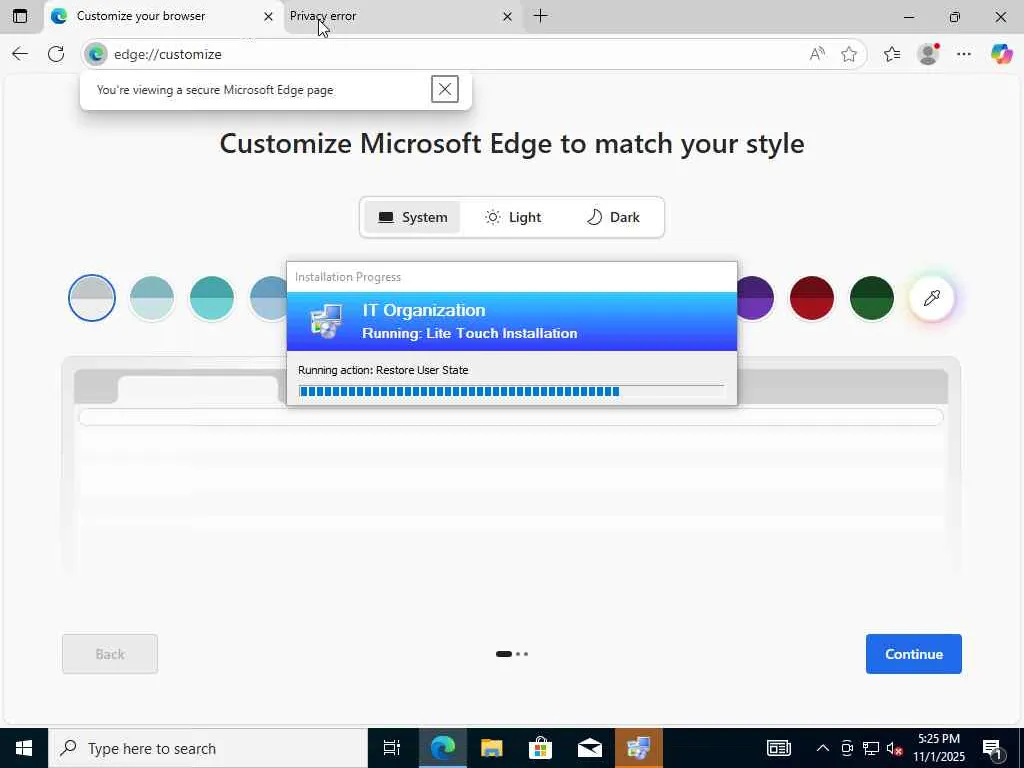Launch Copilot from the toolbar
The image size is (1024, 768).
pos(1001,54)
